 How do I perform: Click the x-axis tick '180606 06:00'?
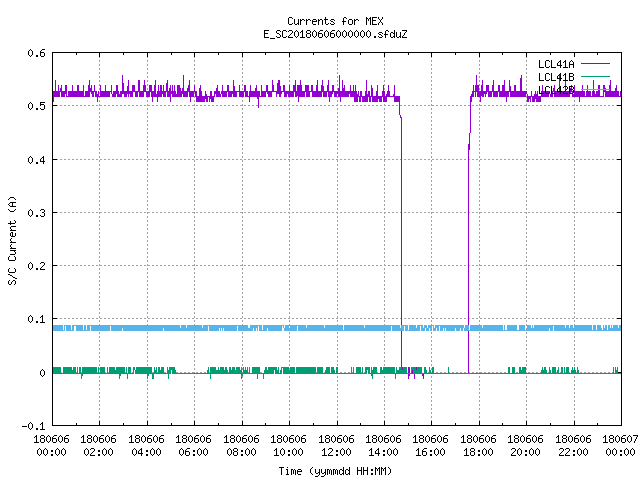[193, 446]
